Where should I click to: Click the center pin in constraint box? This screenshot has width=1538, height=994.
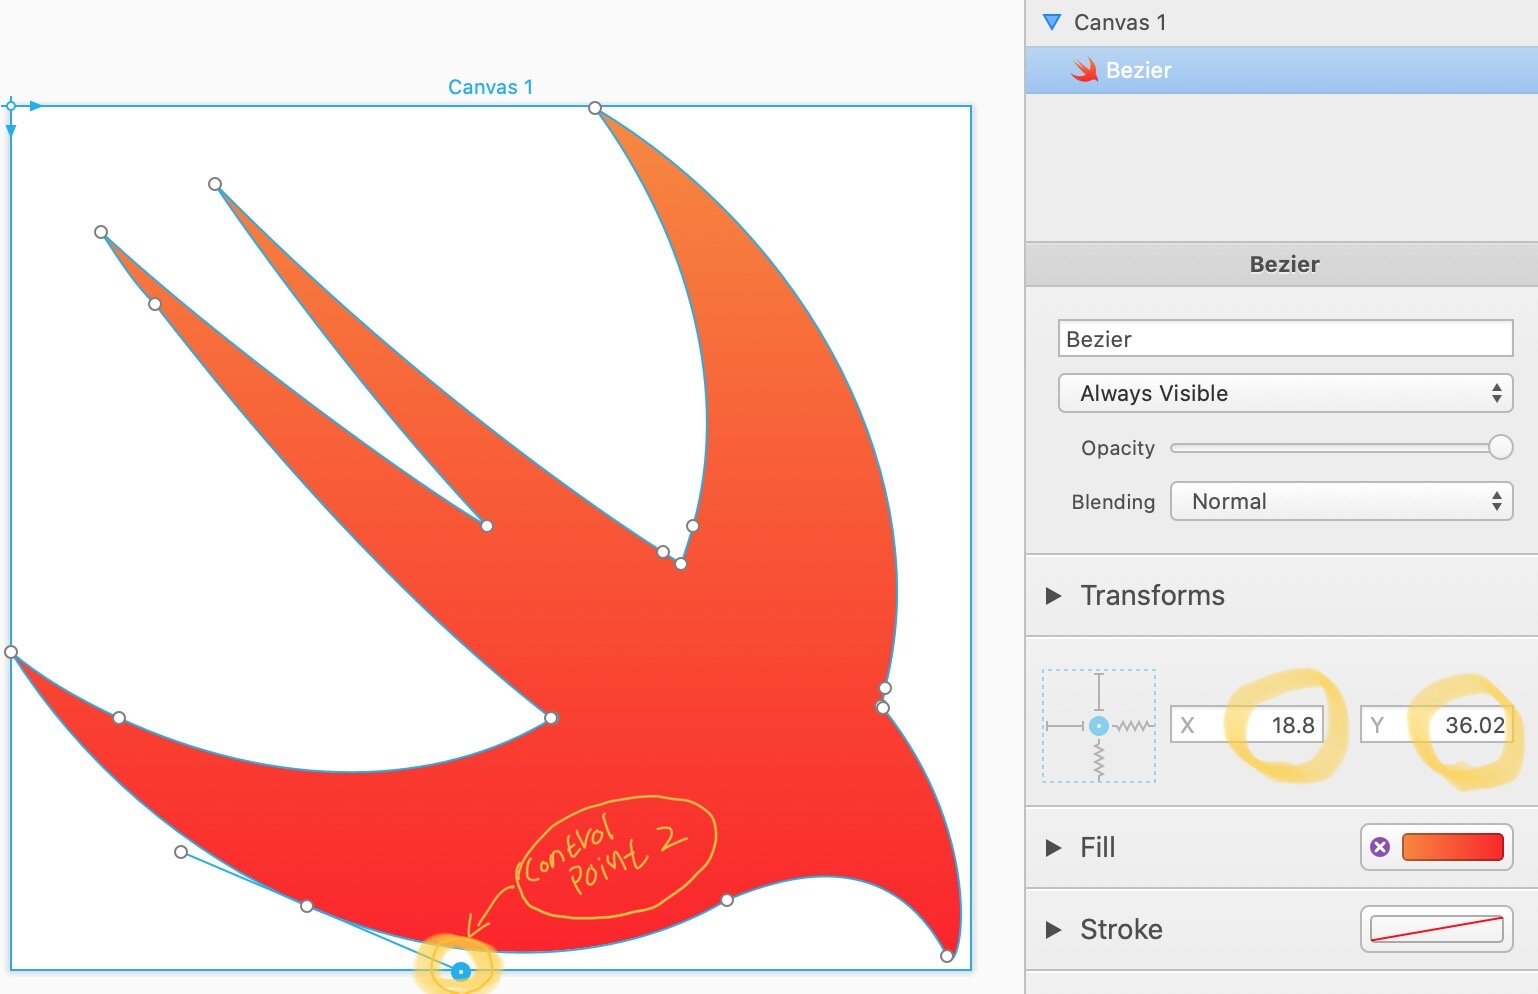click(1099, 726)
